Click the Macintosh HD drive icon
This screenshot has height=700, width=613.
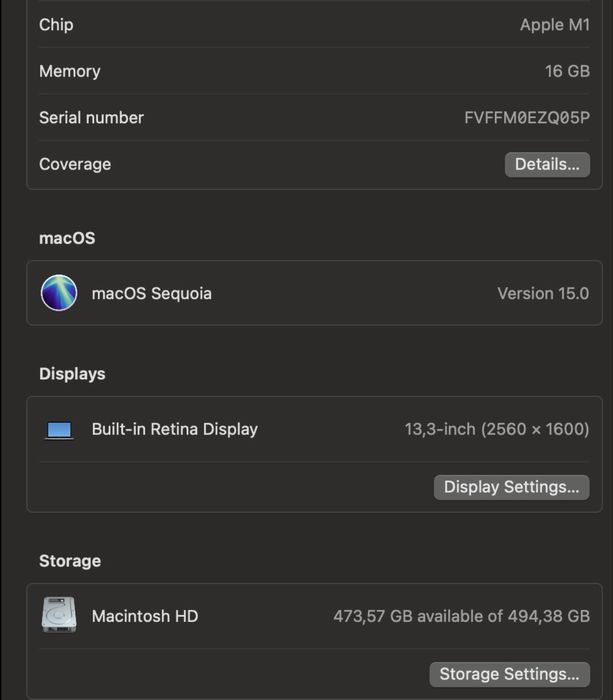(59, 615)
